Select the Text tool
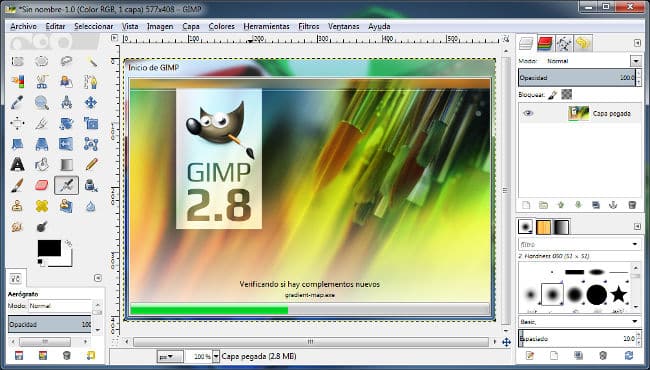Image resolution: width=650 pixels, height=370 pixels. click(x=17, y=164)
